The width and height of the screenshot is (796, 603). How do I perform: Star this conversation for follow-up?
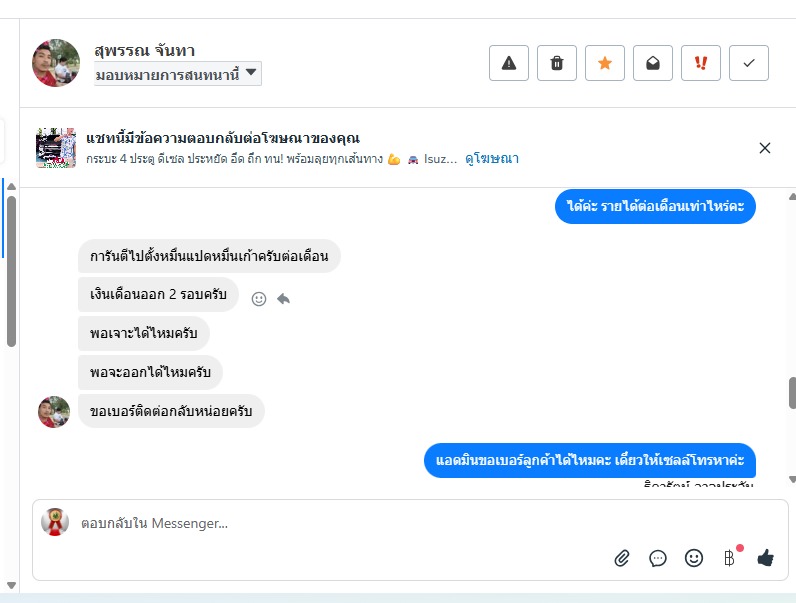pyautogui.click(x=605, y=63)
